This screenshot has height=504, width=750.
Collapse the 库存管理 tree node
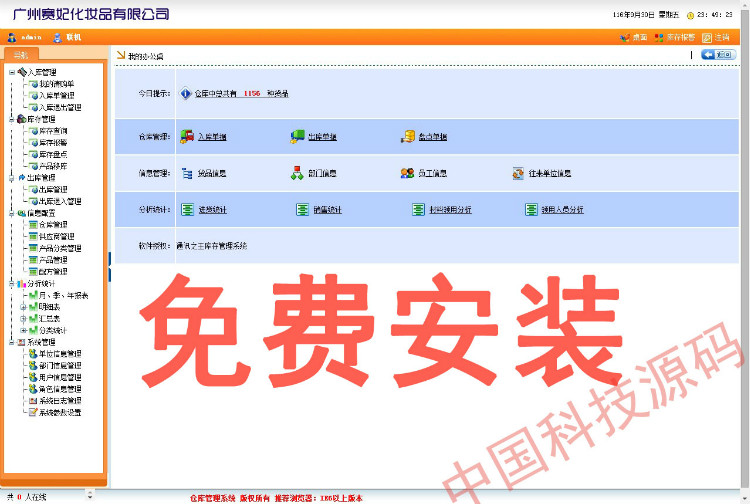pos(11,119)
